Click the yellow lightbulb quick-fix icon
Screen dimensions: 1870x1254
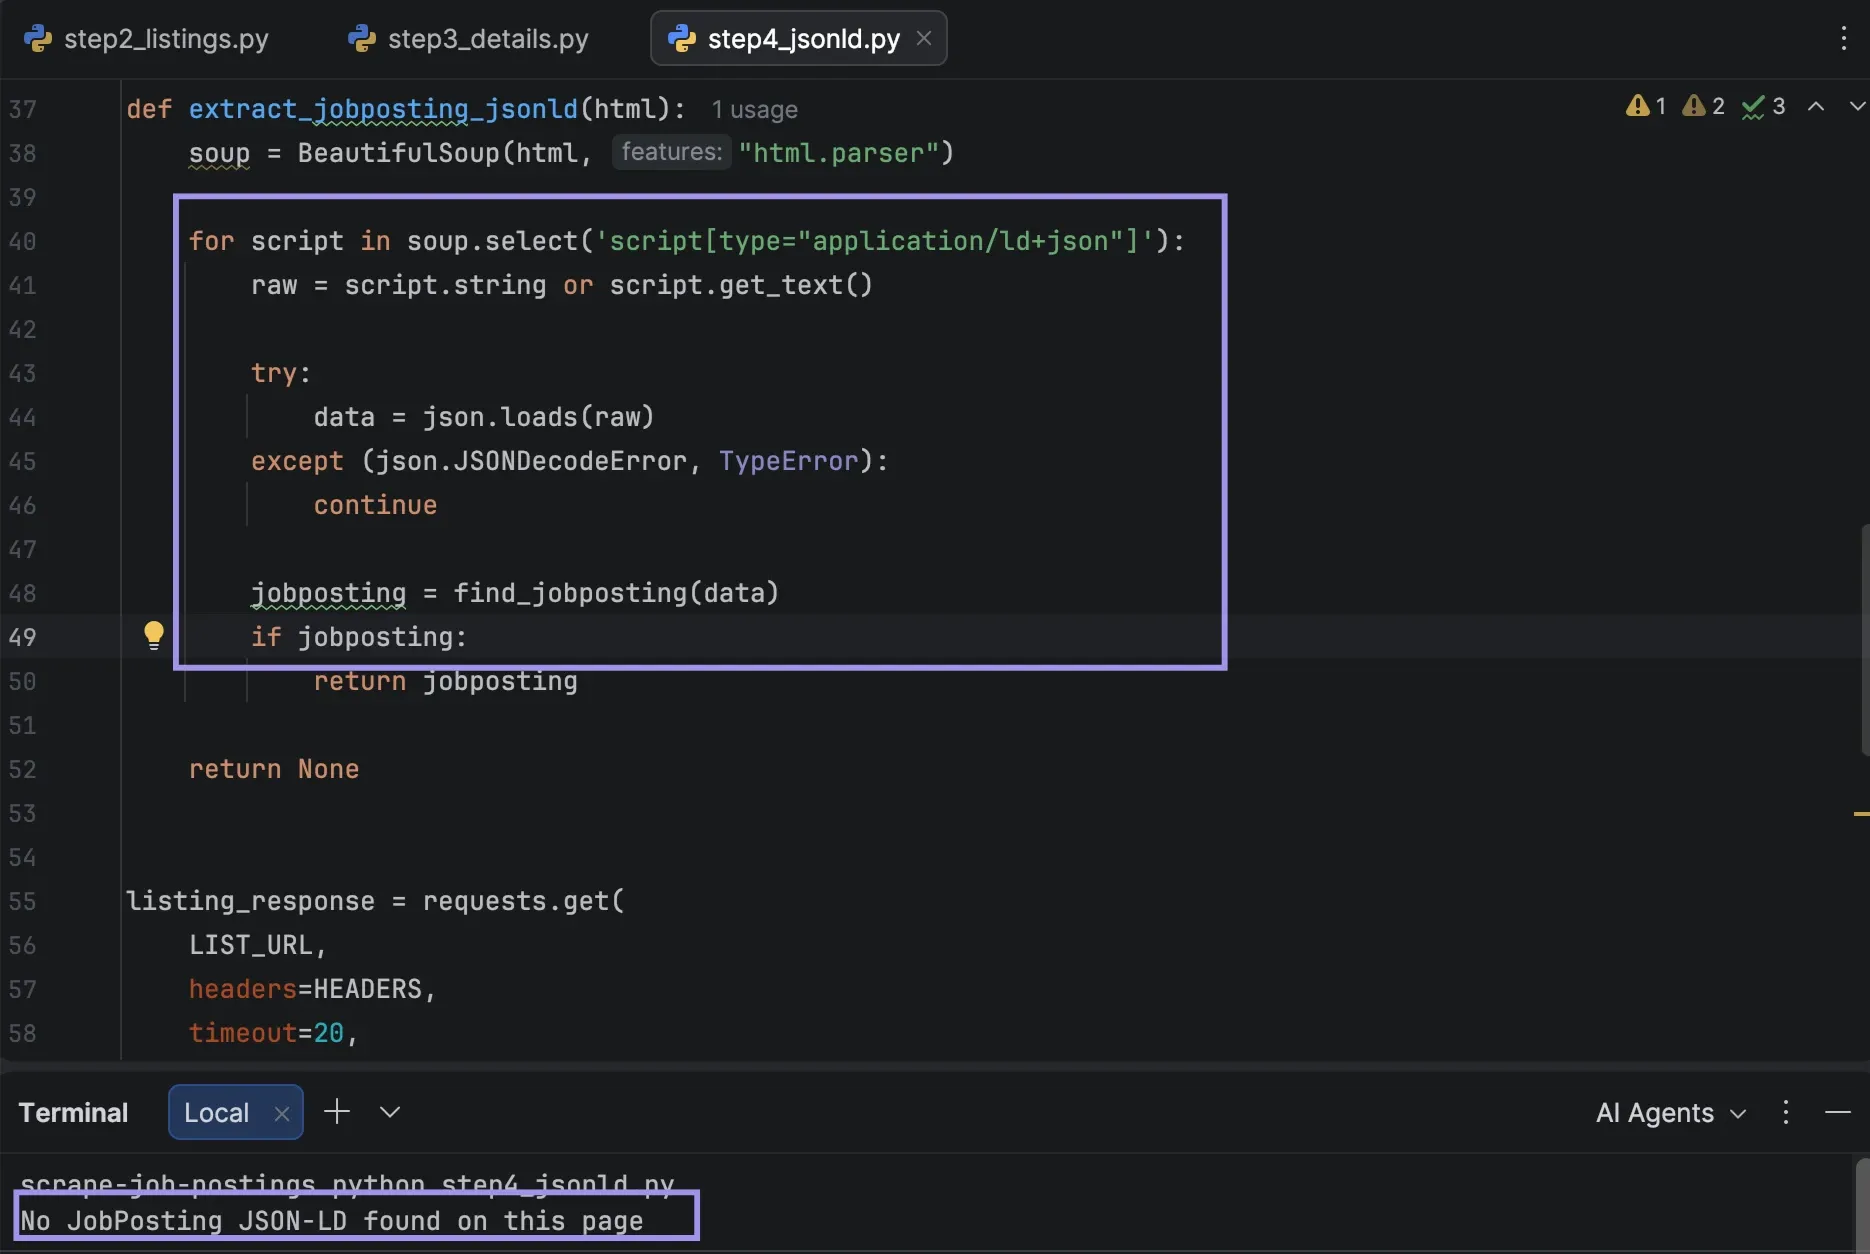point(153,635)
